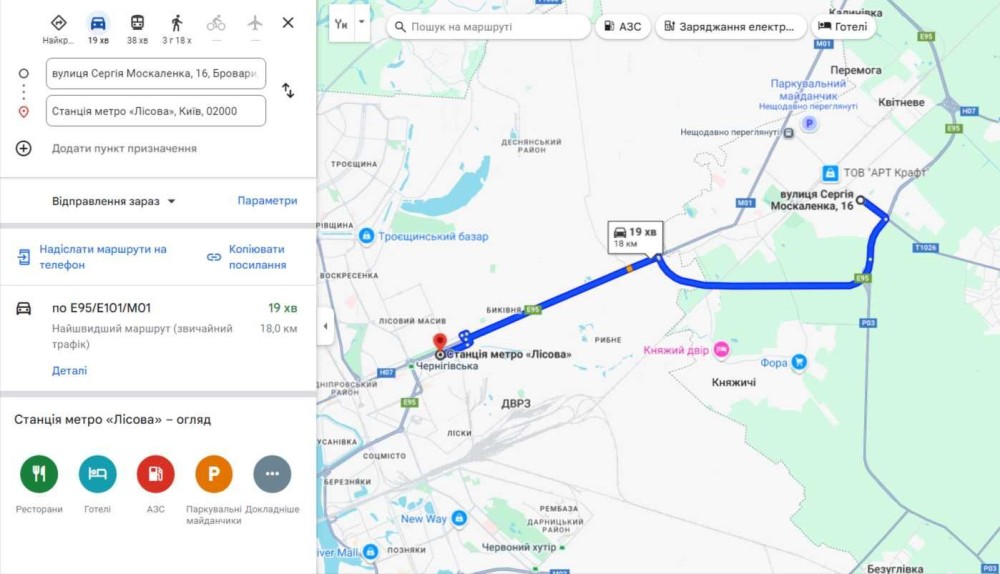Viewport: 1000px width, 574px height.
Task: Switch to public transit travel mode
Action: click(137, 24)
